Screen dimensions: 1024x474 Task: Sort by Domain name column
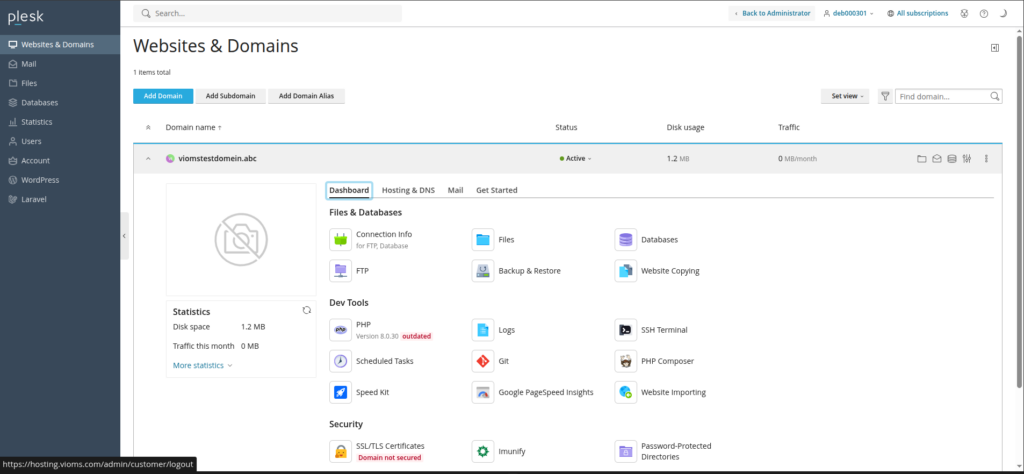coord(193,127)
